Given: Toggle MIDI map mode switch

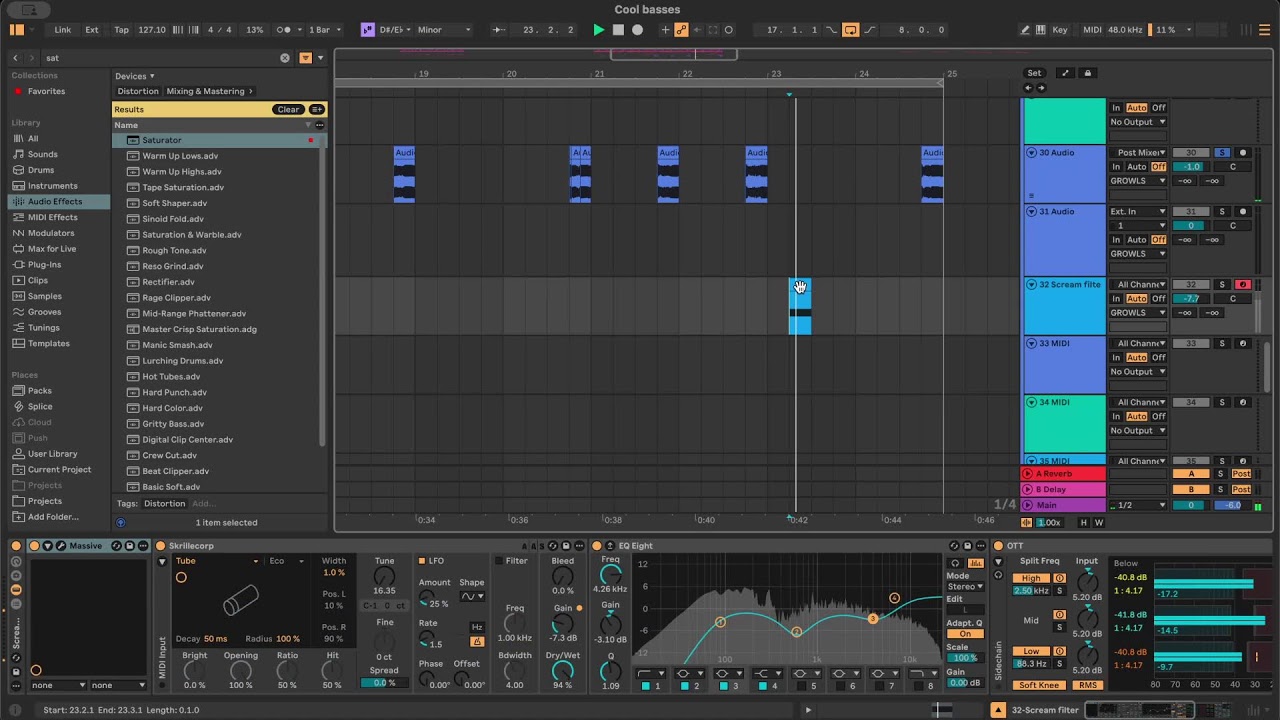Looking at the screenshot, I should (1092, 30).
